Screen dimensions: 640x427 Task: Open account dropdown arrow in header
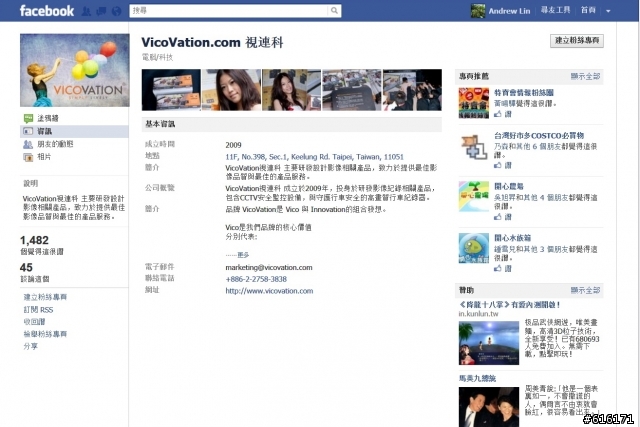click(608, 11)
